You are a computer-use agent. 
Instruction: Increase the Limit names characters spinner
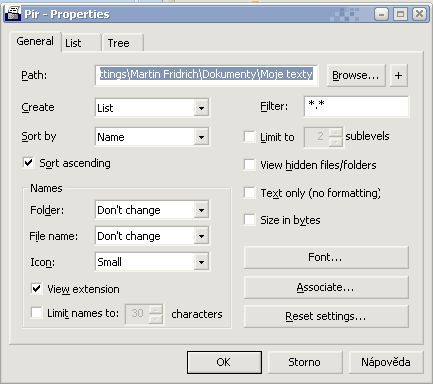(156, 309)
